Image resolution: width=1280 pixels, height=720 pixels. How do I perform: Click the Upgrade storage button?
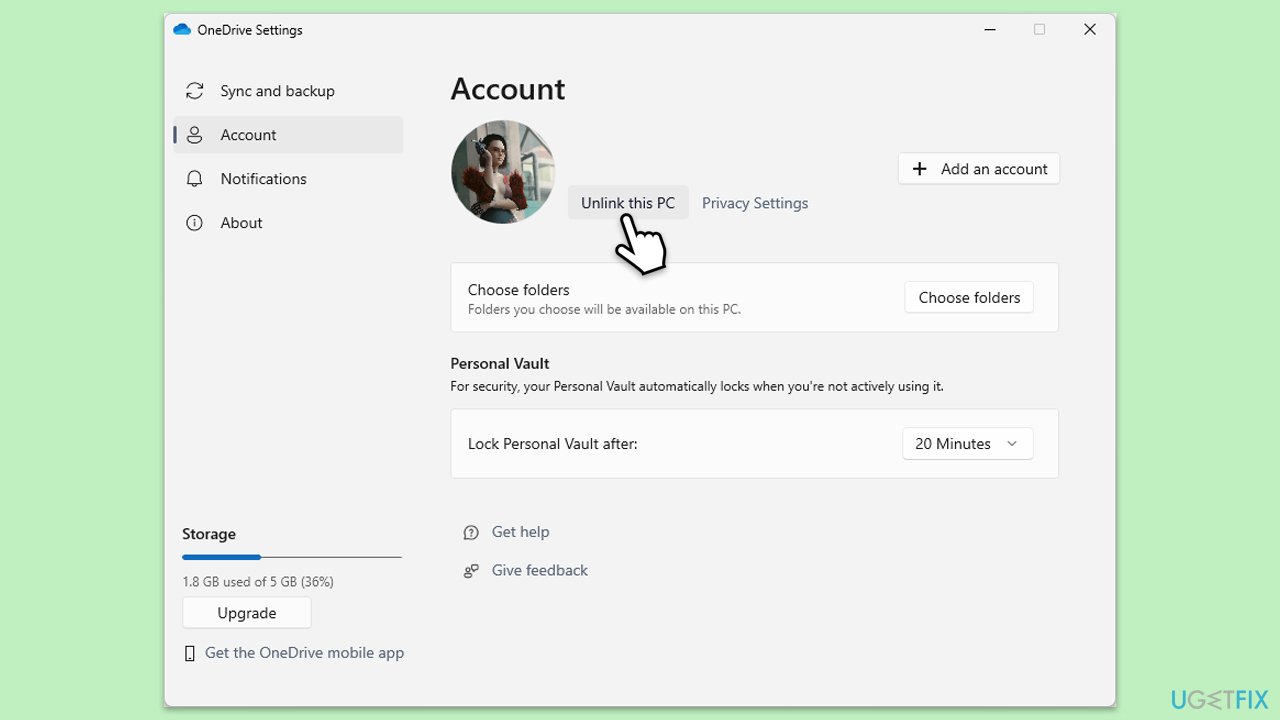(x=247, y=613)
